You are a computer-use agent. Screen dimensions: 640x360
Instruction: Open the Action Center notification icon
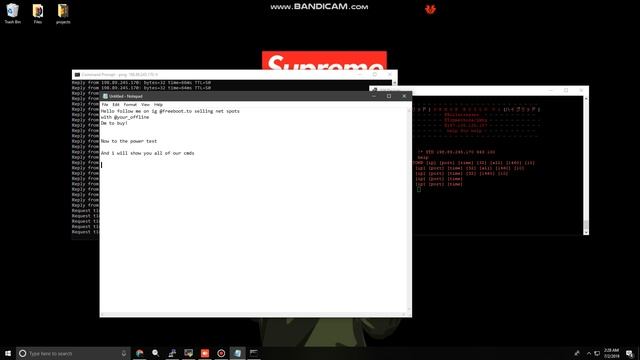(630, 353)
